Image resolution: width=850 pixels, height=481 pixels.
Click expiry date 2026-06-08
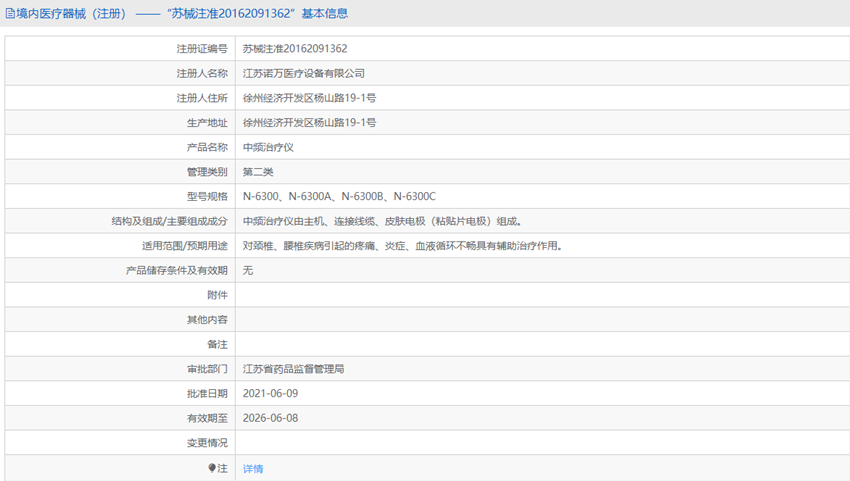[x=270, y=418]
